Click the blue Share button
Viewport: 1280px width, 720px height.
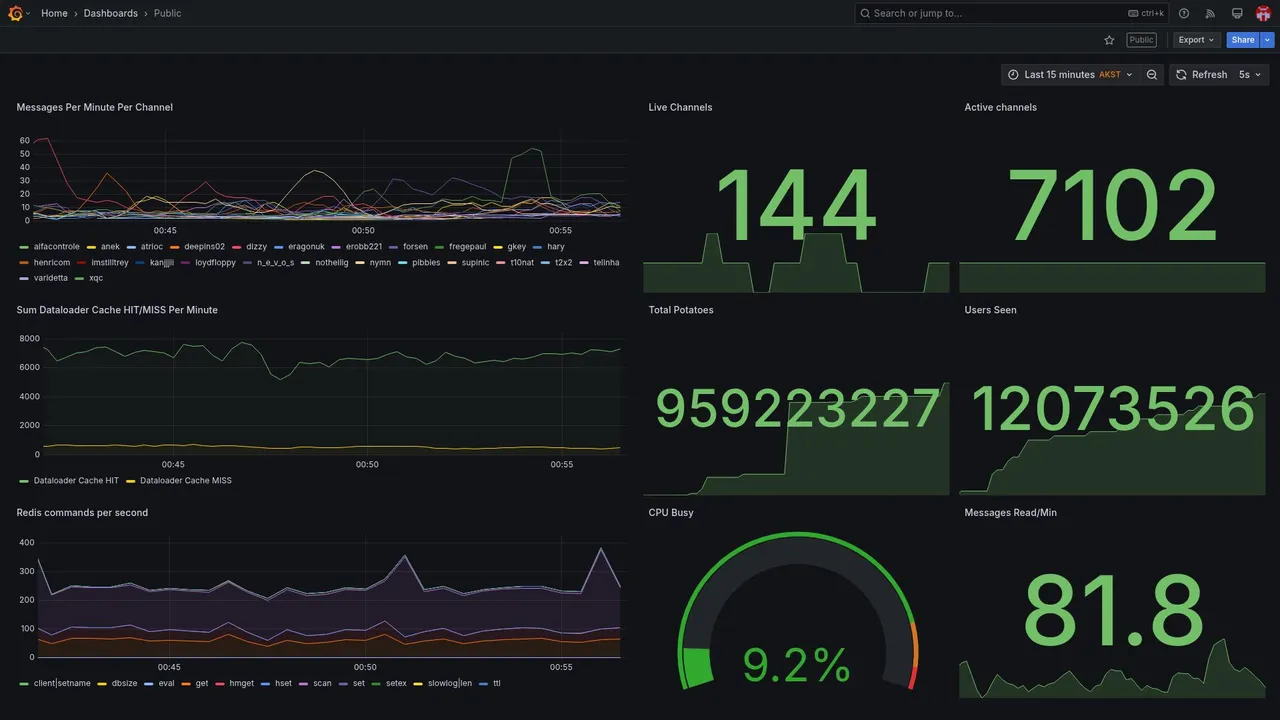(x=1243, y=40)
